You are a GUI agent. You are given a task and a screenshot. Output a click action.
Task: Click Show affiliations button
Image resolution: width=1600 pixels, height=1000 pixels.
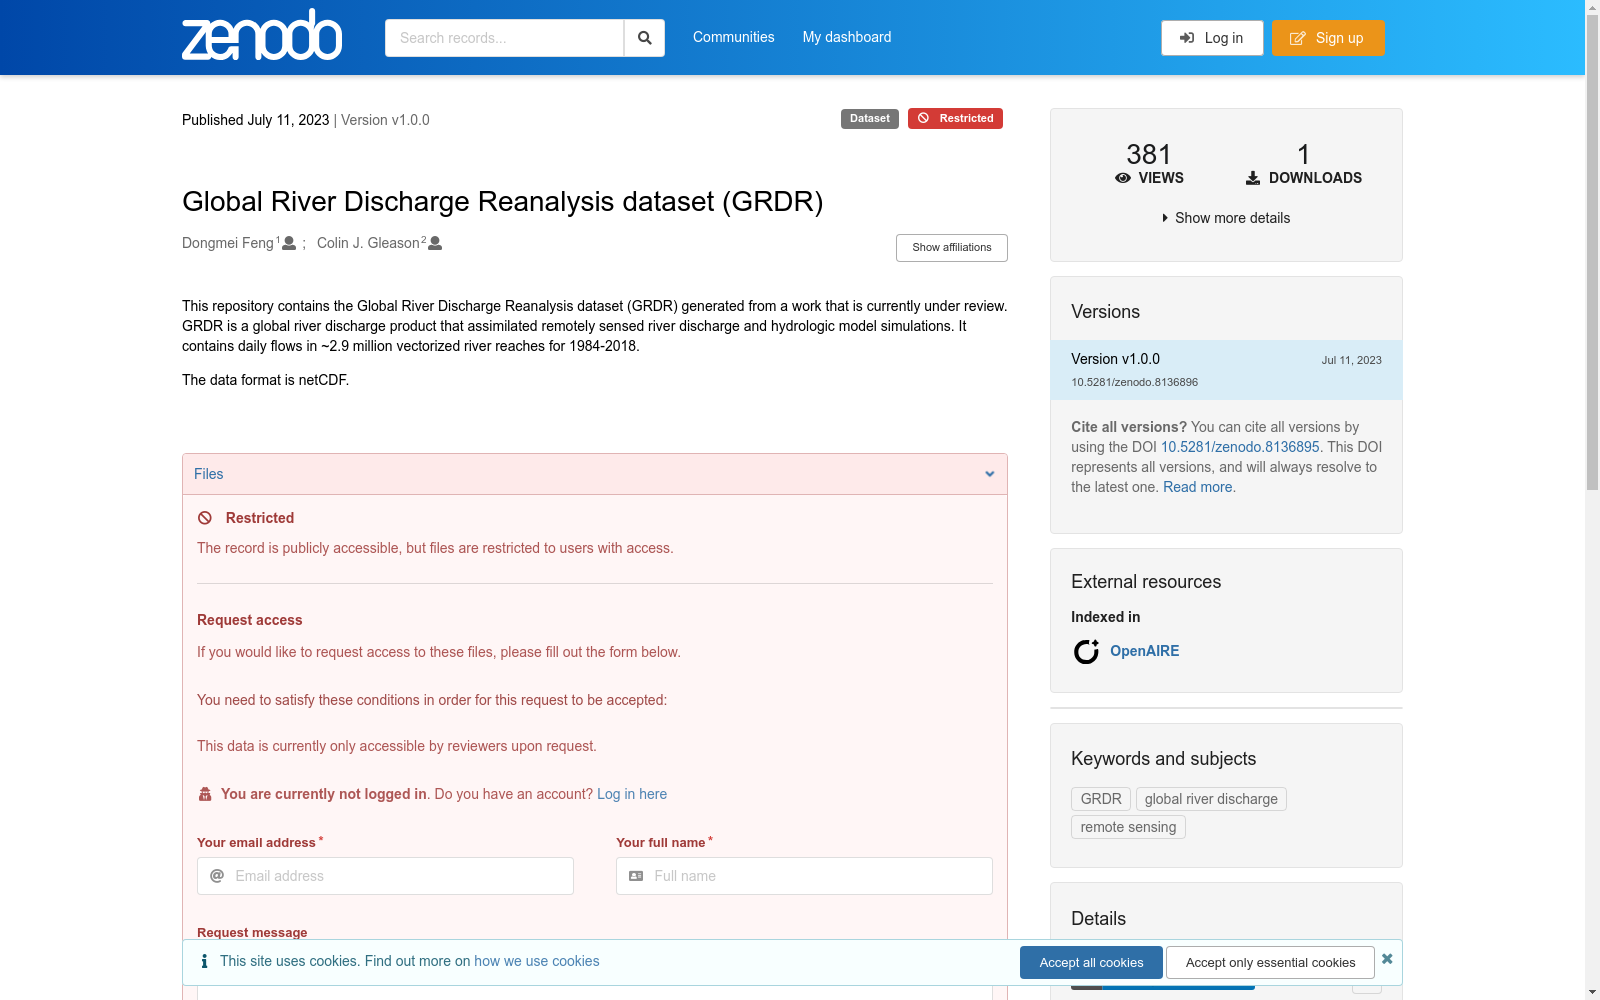click(x=952, y=248)
